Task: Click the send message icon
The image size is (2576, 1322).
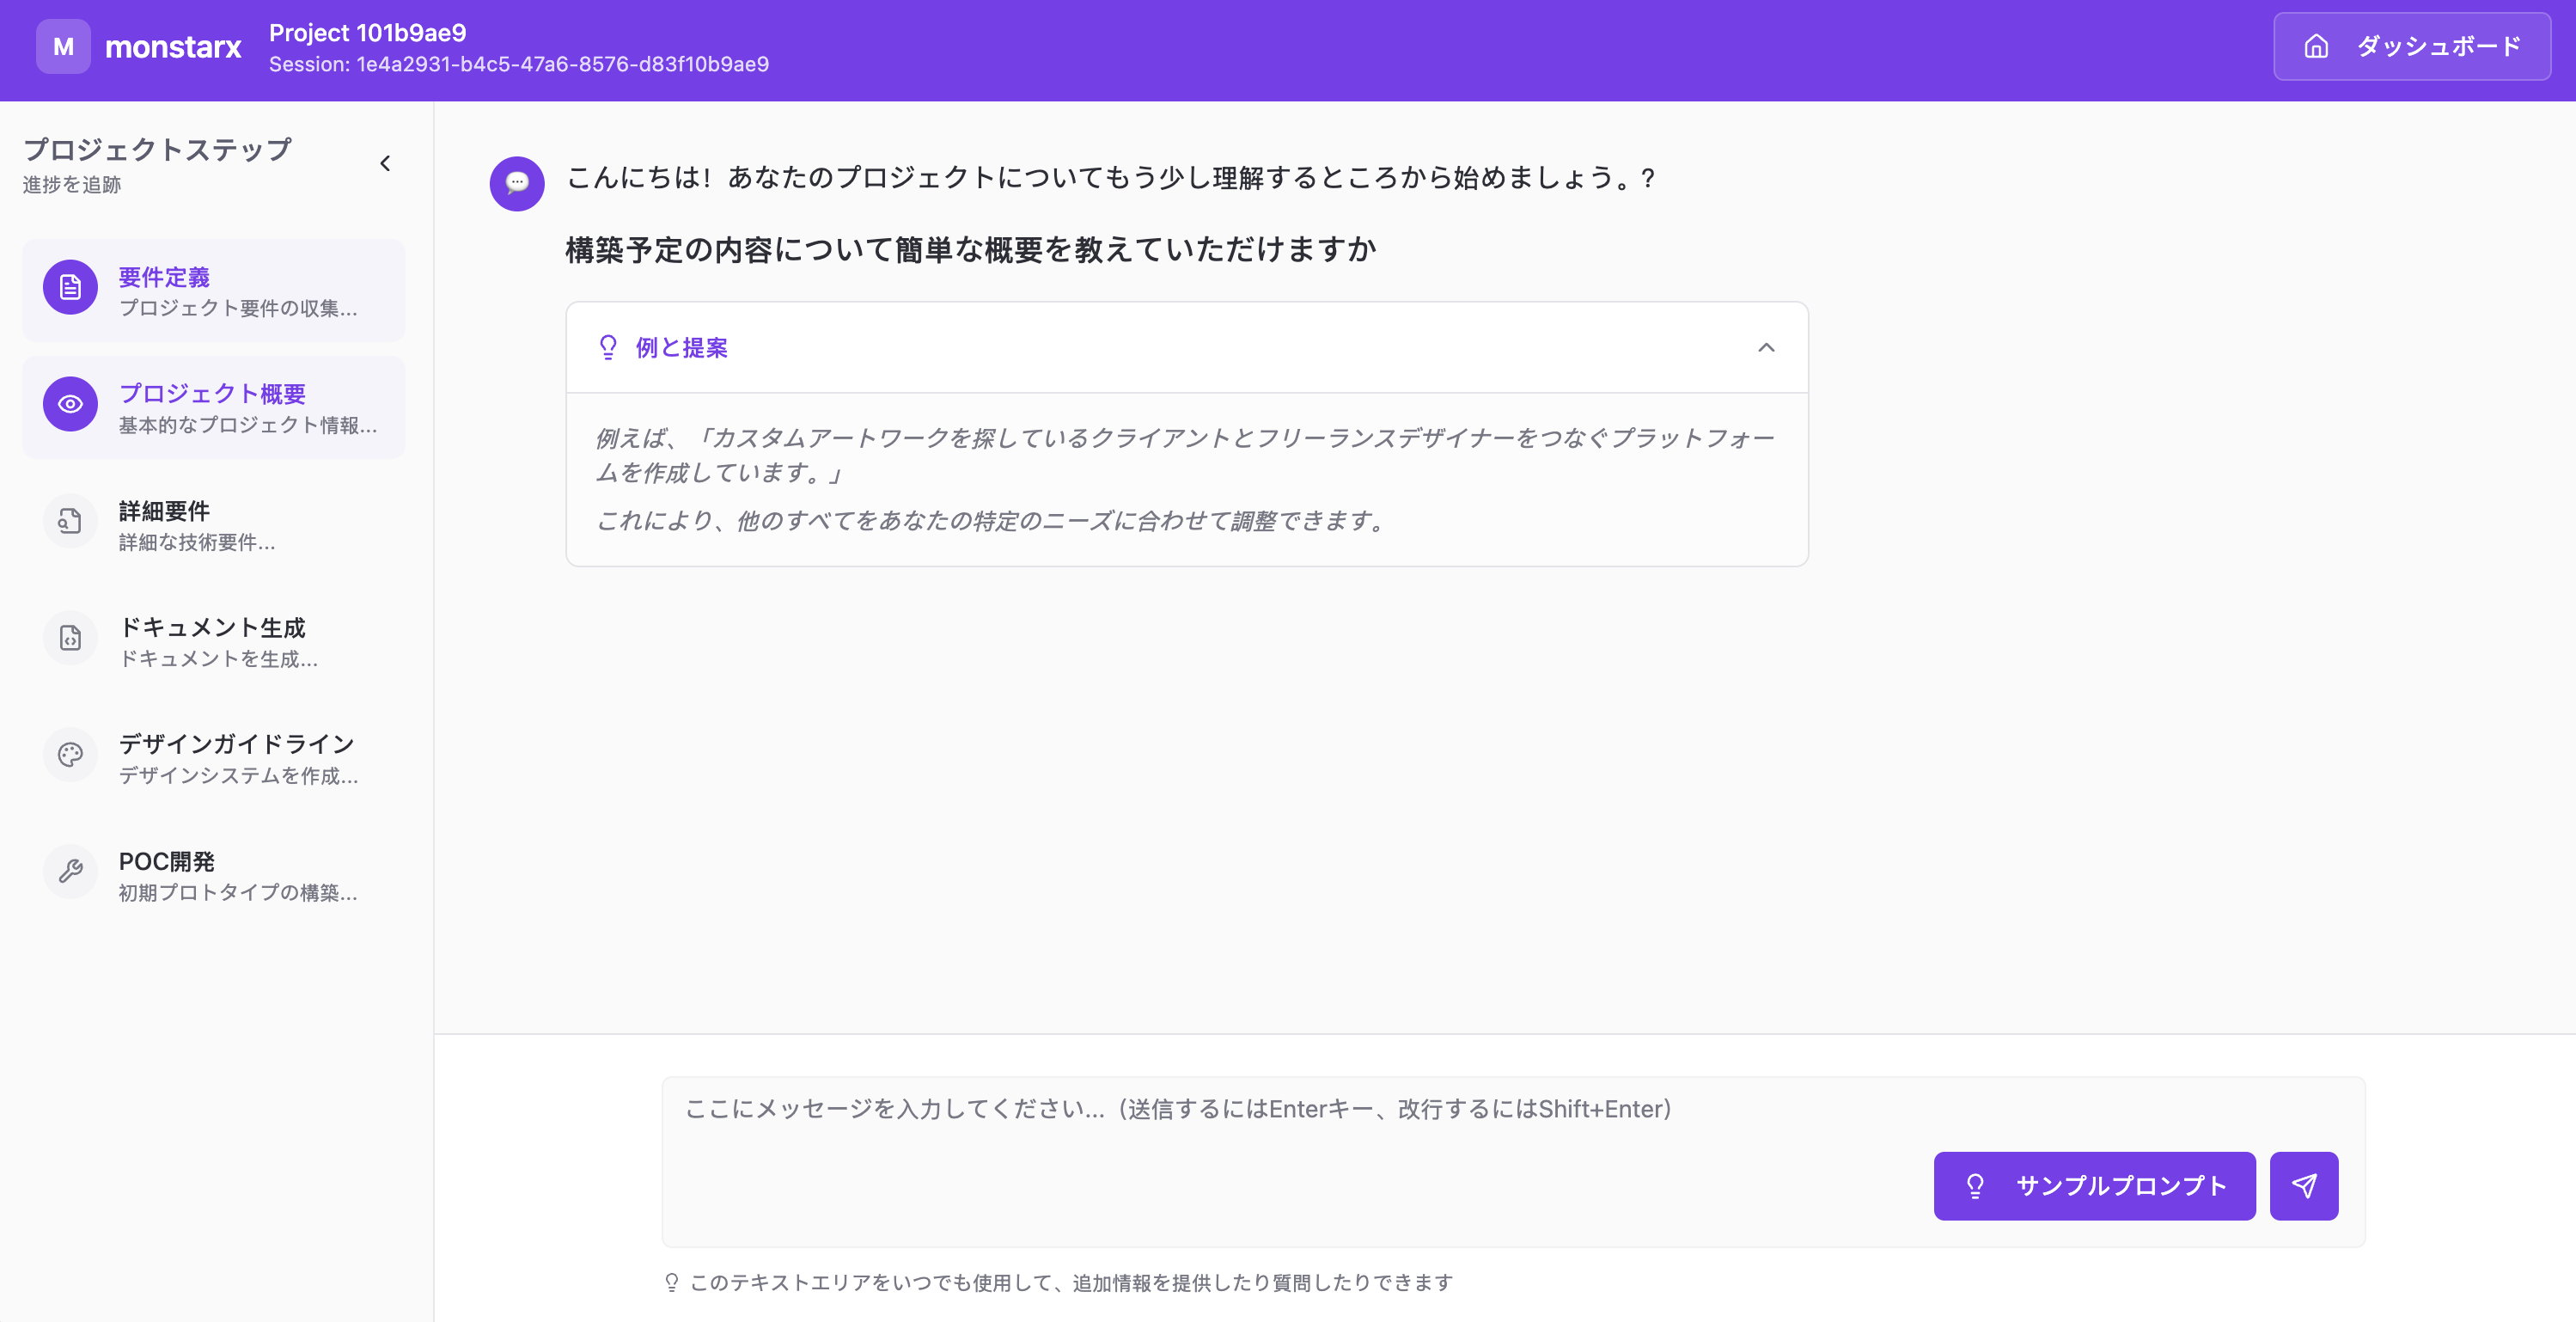Action: (2305, 1186)
